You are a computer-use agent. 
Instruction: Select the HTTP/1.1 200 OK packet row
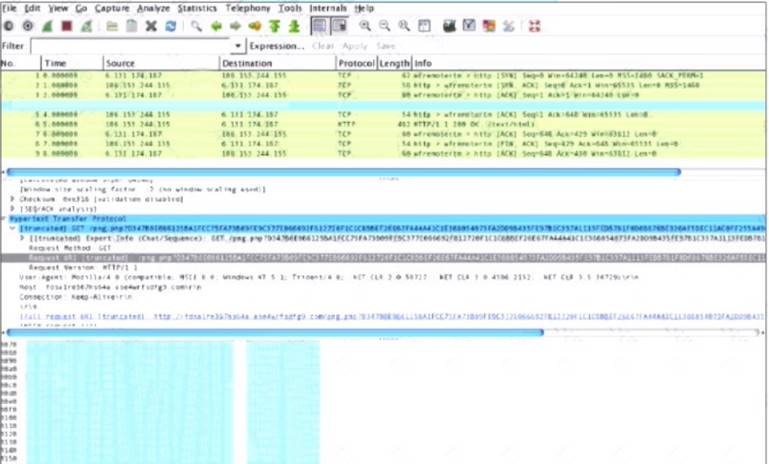point(384,124)
